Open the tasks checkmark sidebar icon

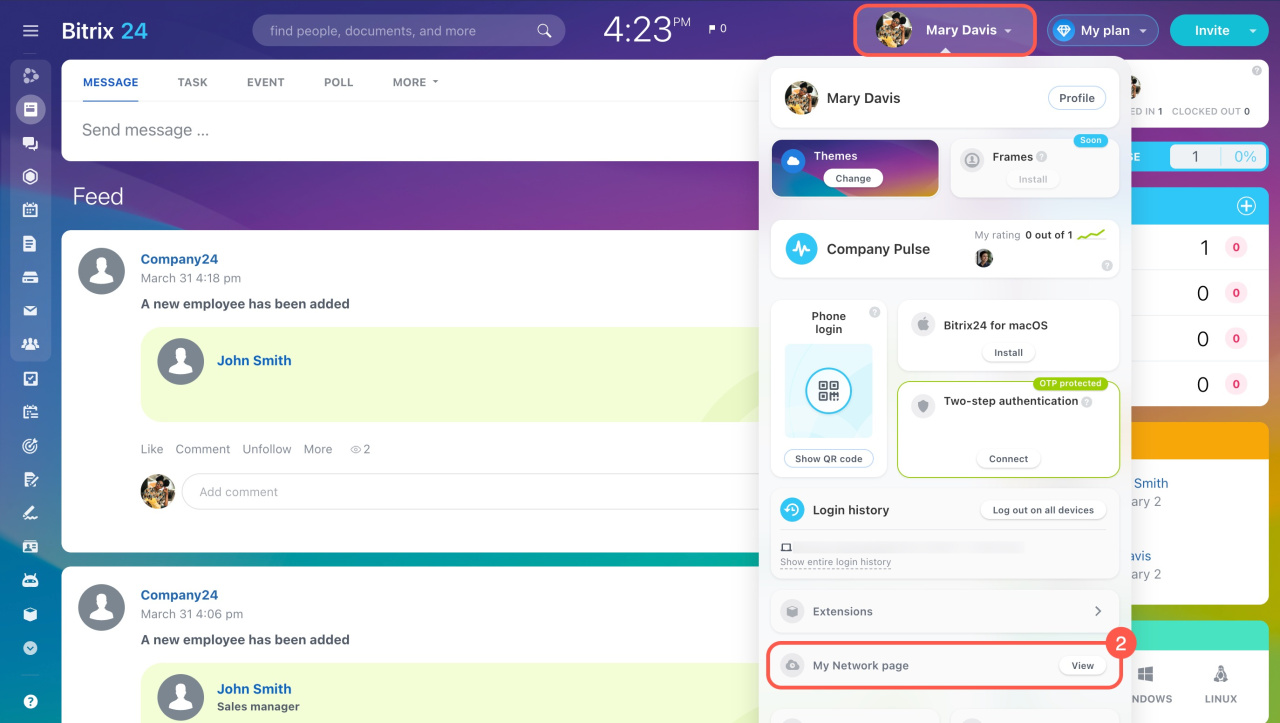pyautogui.click(x=30, y=378)
